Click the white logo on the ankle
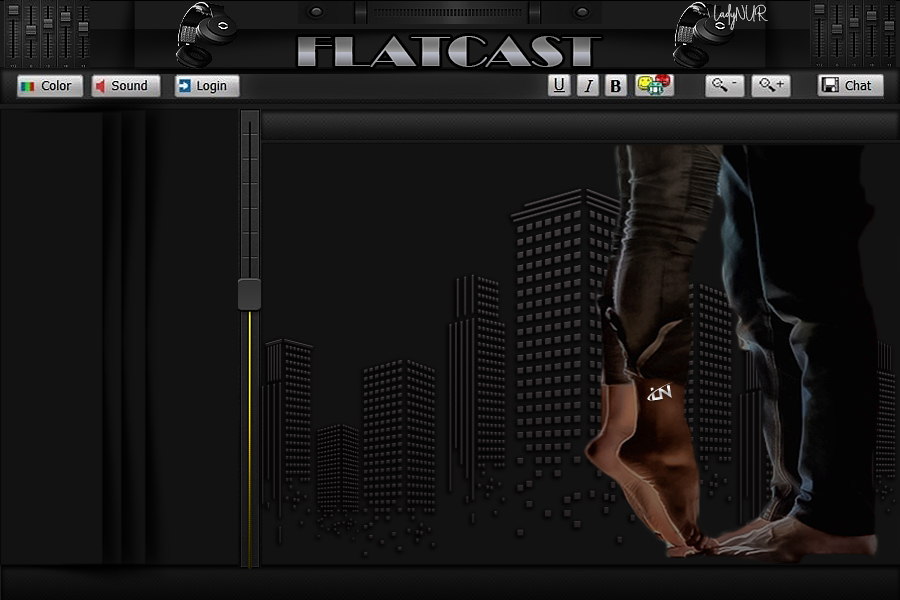Image resolution: width=900 pixels, height=600 pixels. (x=659, y=392)
